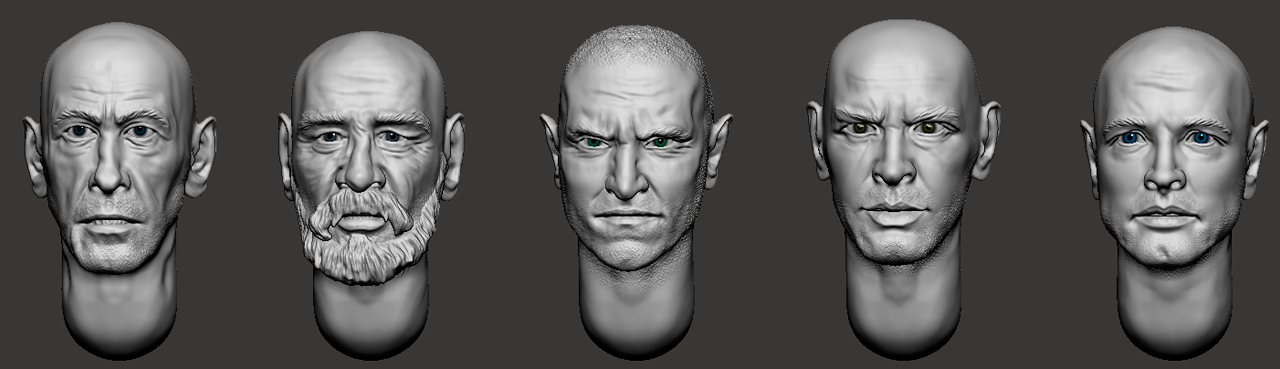Click the furrowed brow of the green-eyed head
Screen dimensions: 1280x369
tap(630, 130)
